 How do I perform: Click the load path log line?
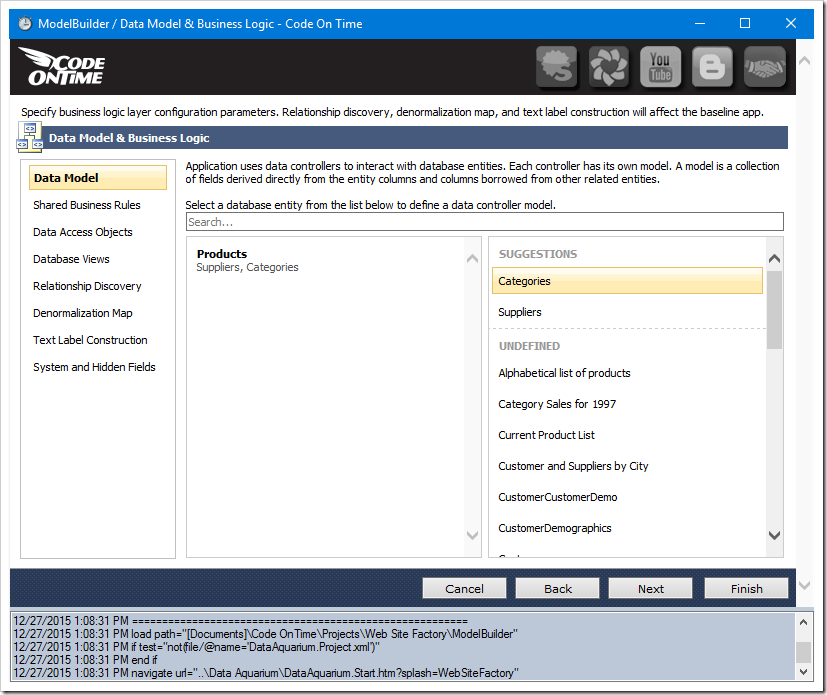265,634
